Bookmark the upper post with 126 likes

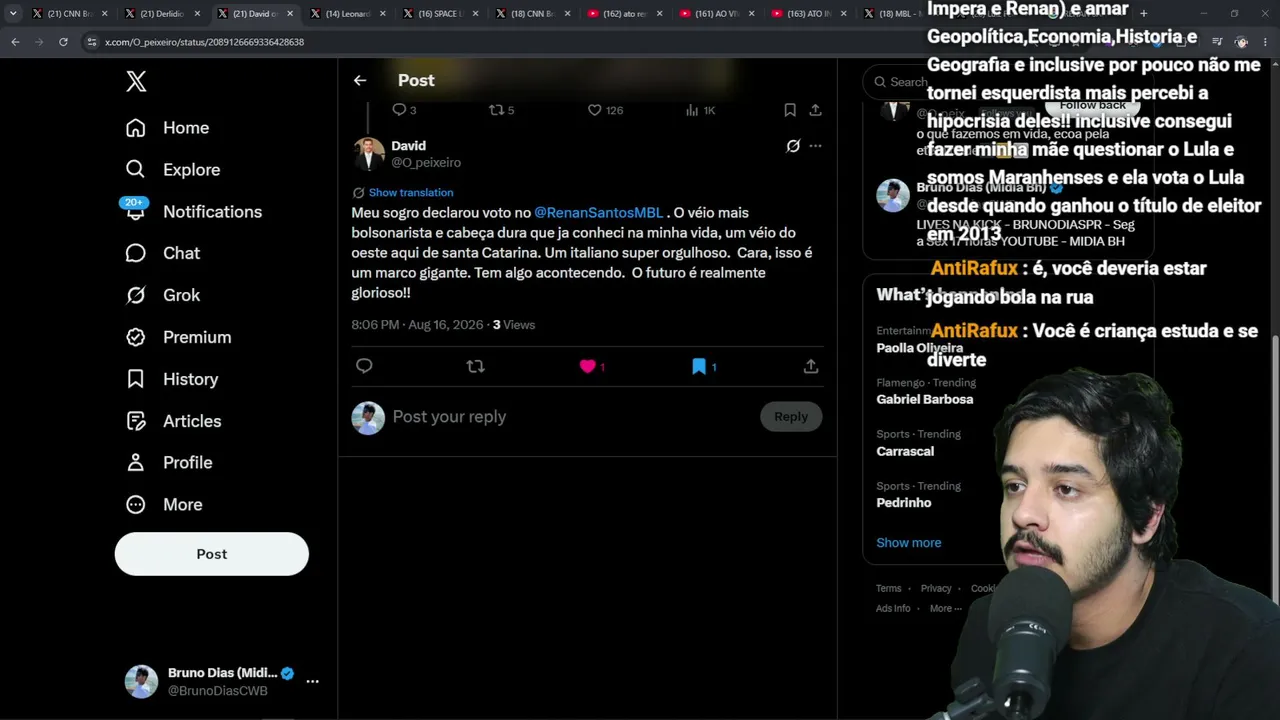(x=790, y=110)
